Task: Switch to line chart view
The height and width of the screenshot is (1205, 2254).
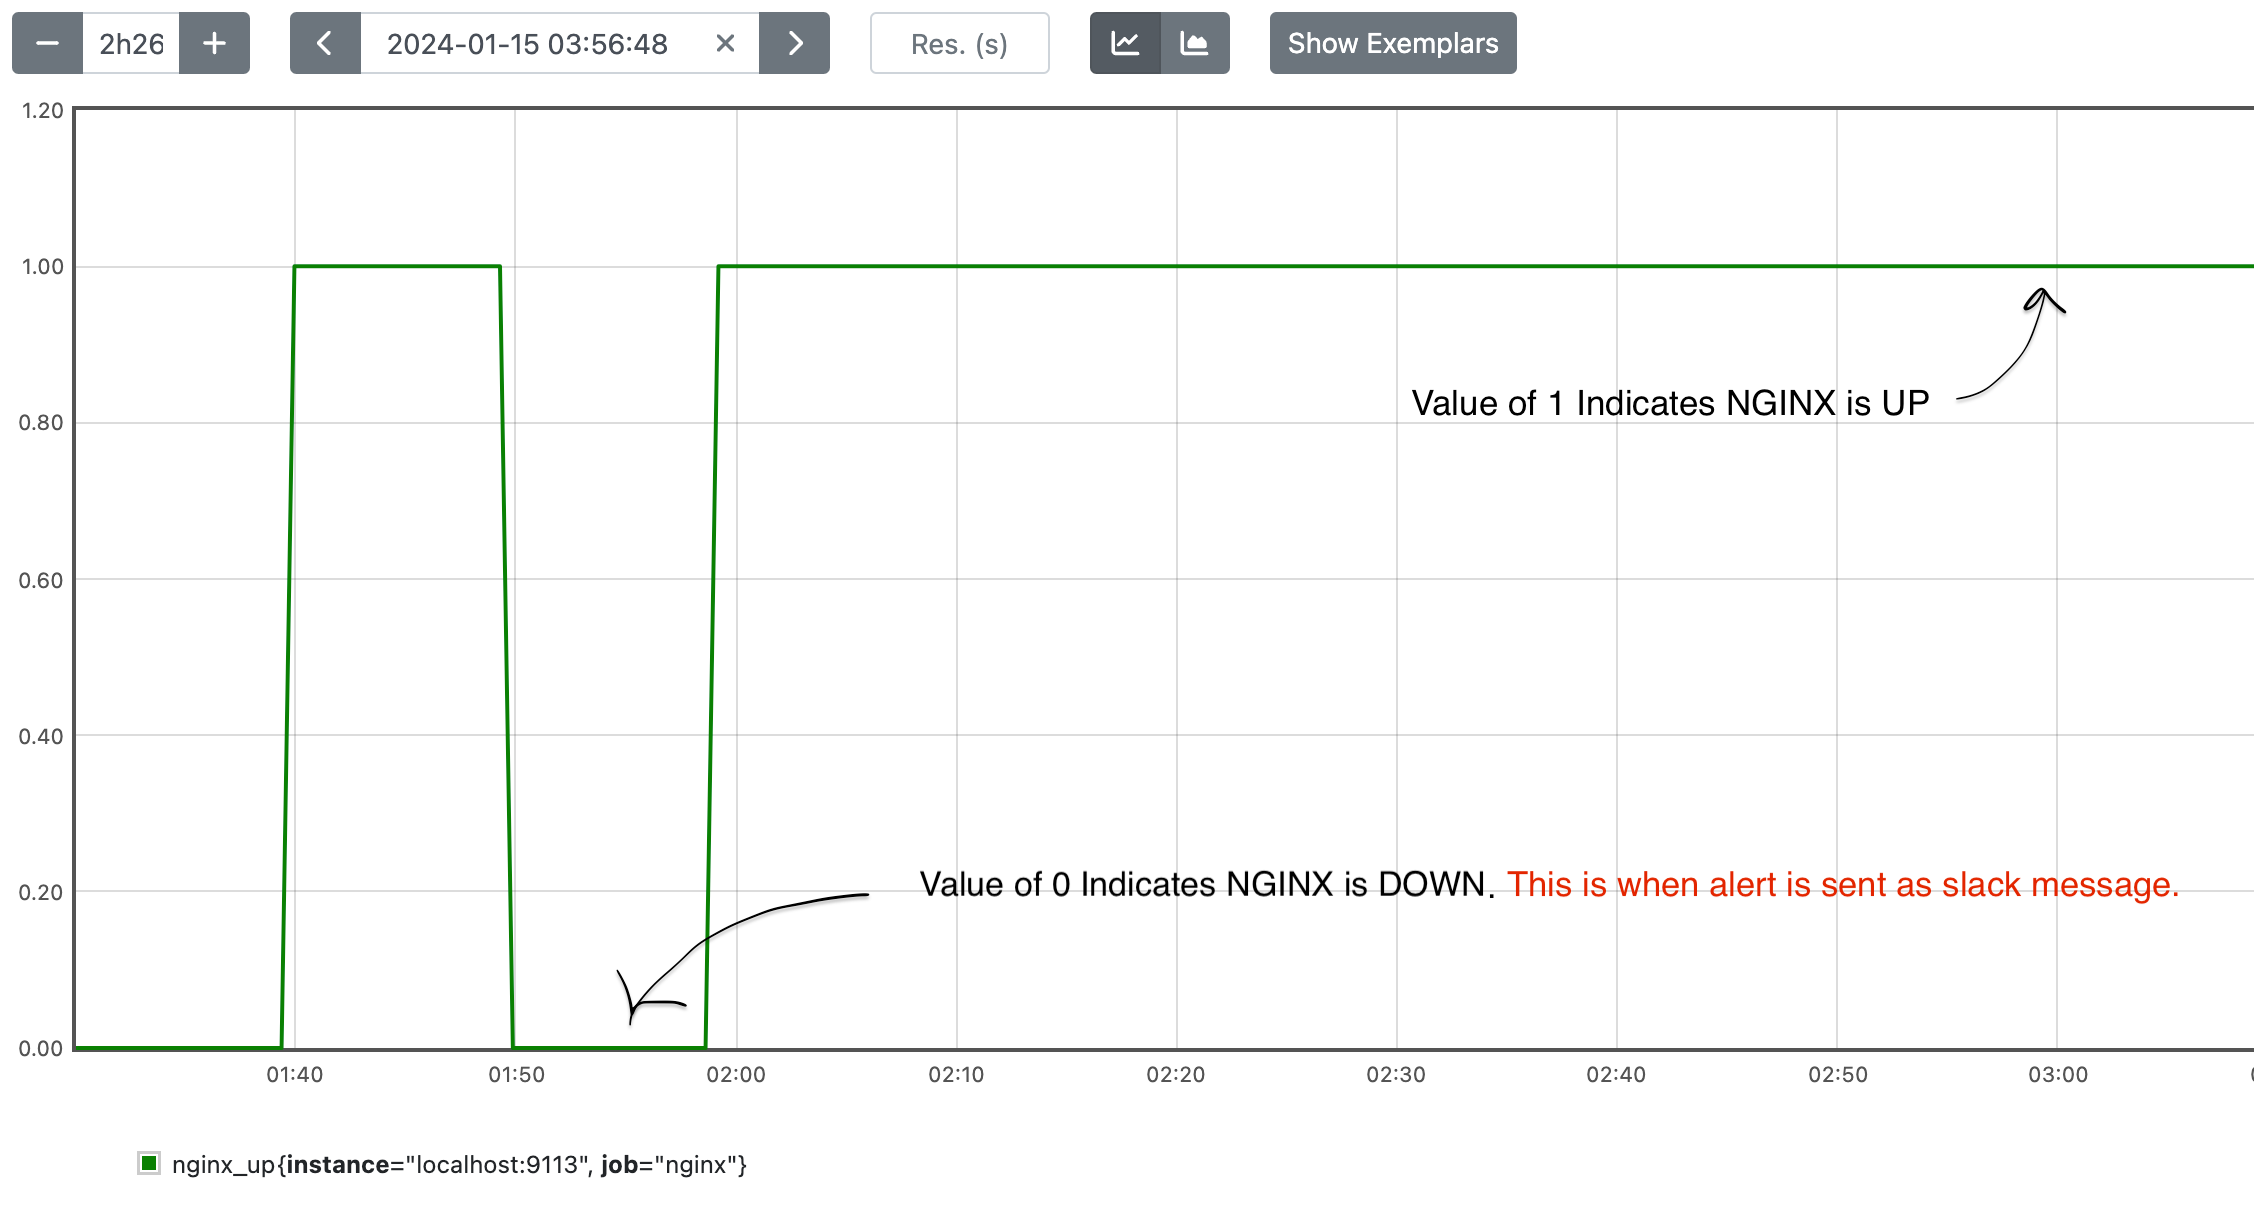Action: click(x=1125, y=43)
